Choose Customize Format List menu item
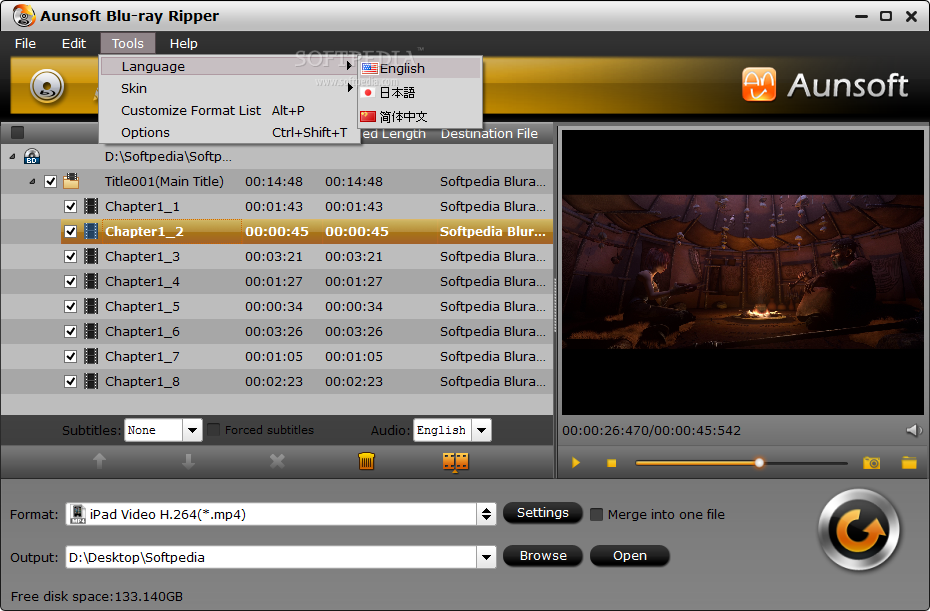This screenshot has height=611, width=930. click(x=230, y=110)
